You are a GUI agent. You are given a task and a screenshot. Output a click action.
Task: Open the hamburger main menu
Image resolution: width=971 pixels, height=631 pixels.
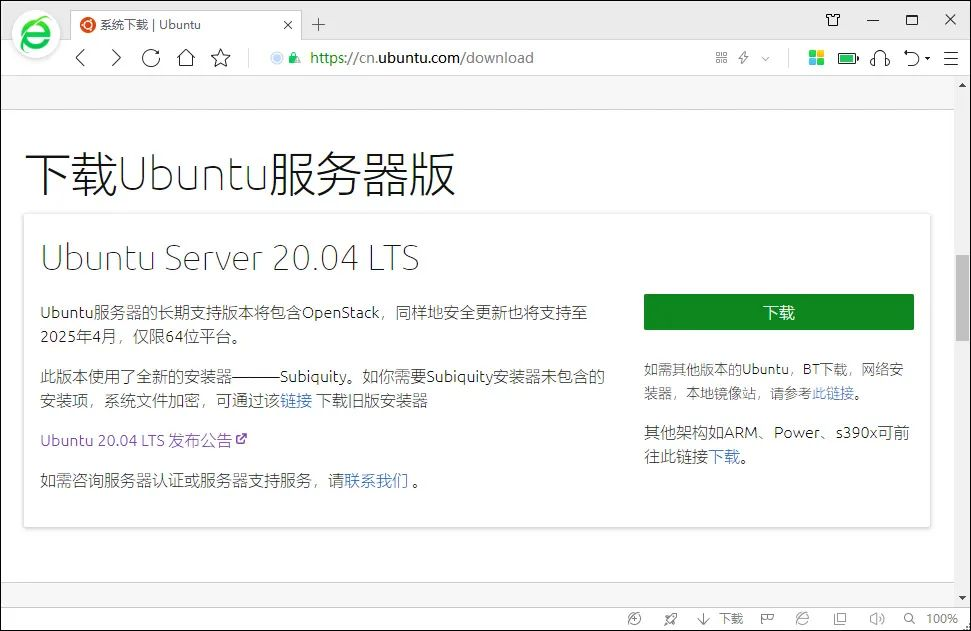point(951,58)
